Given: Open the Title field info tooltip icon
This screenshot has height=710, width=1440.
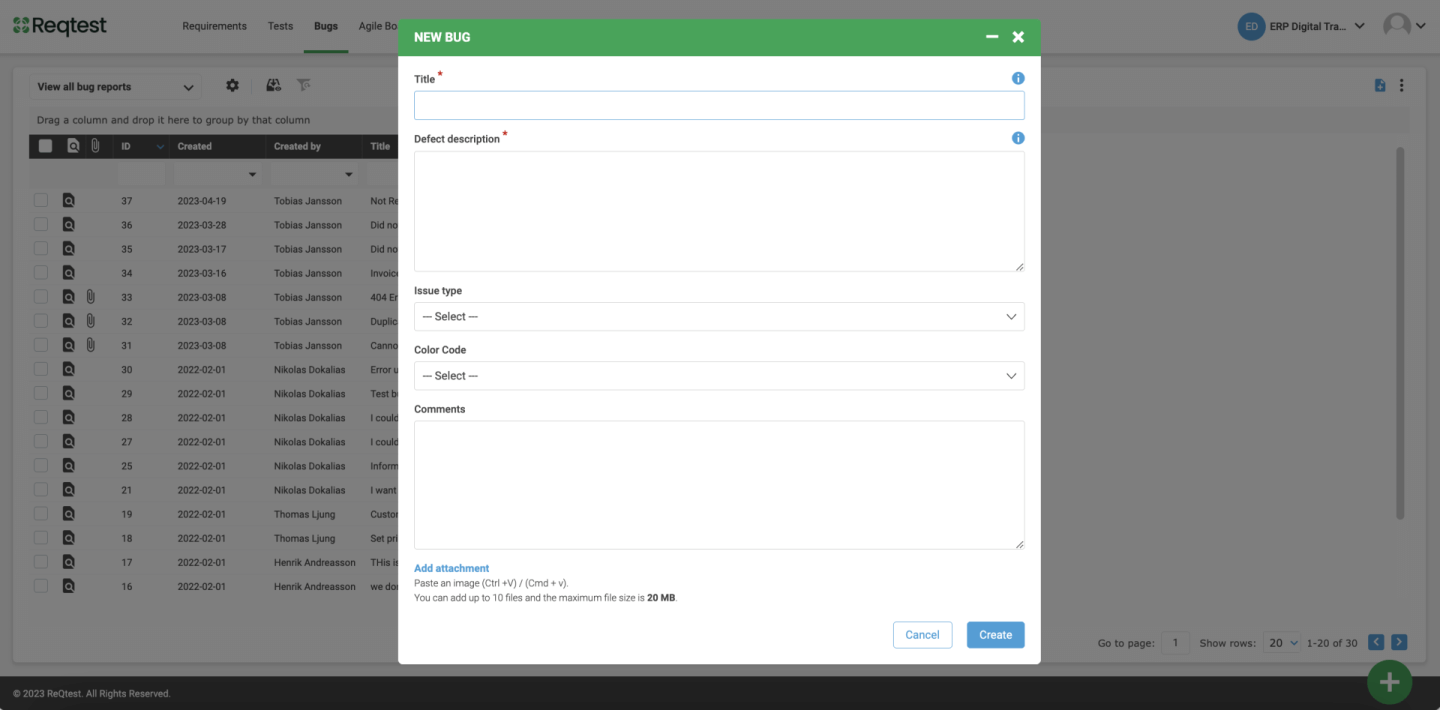Looking at the screenshot, I should click(x=1017, y=77).
